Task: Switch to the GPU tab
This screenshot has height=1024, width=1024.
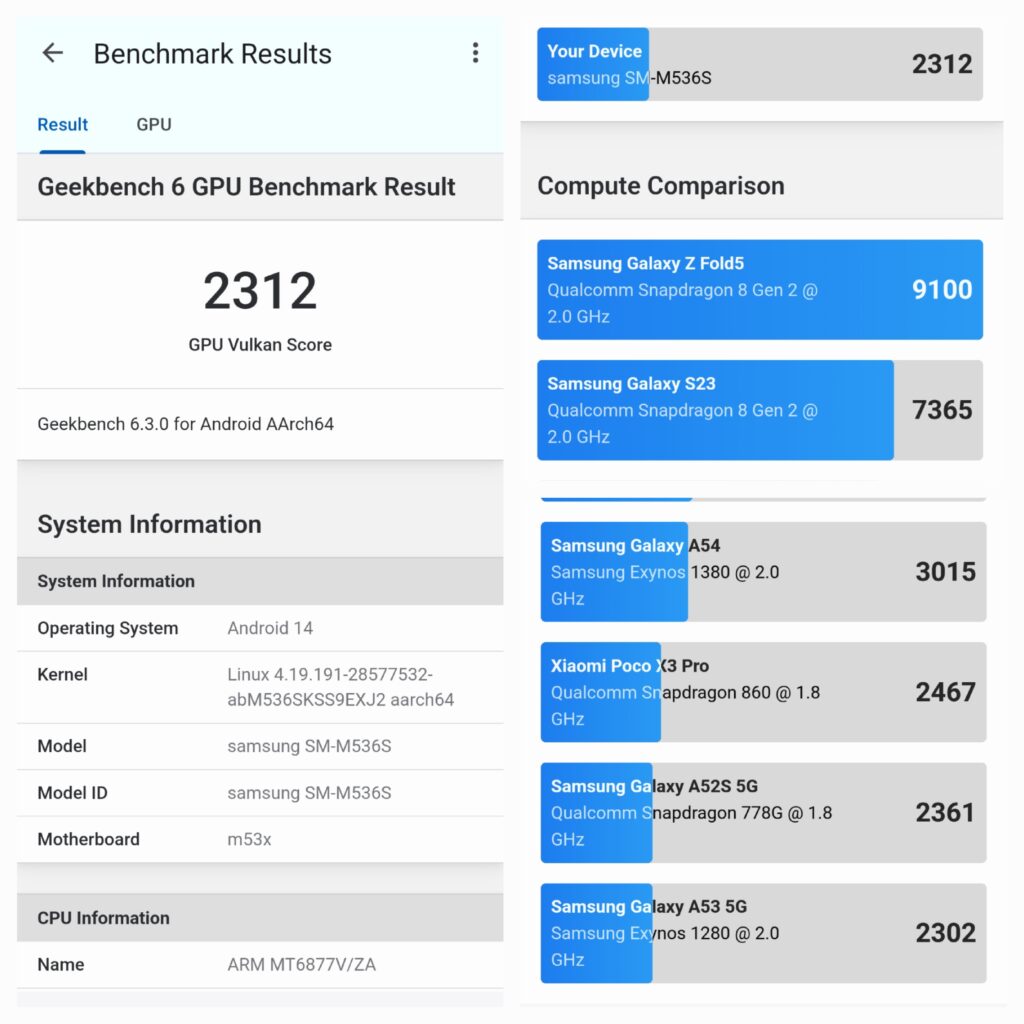Action: (153, 125)
